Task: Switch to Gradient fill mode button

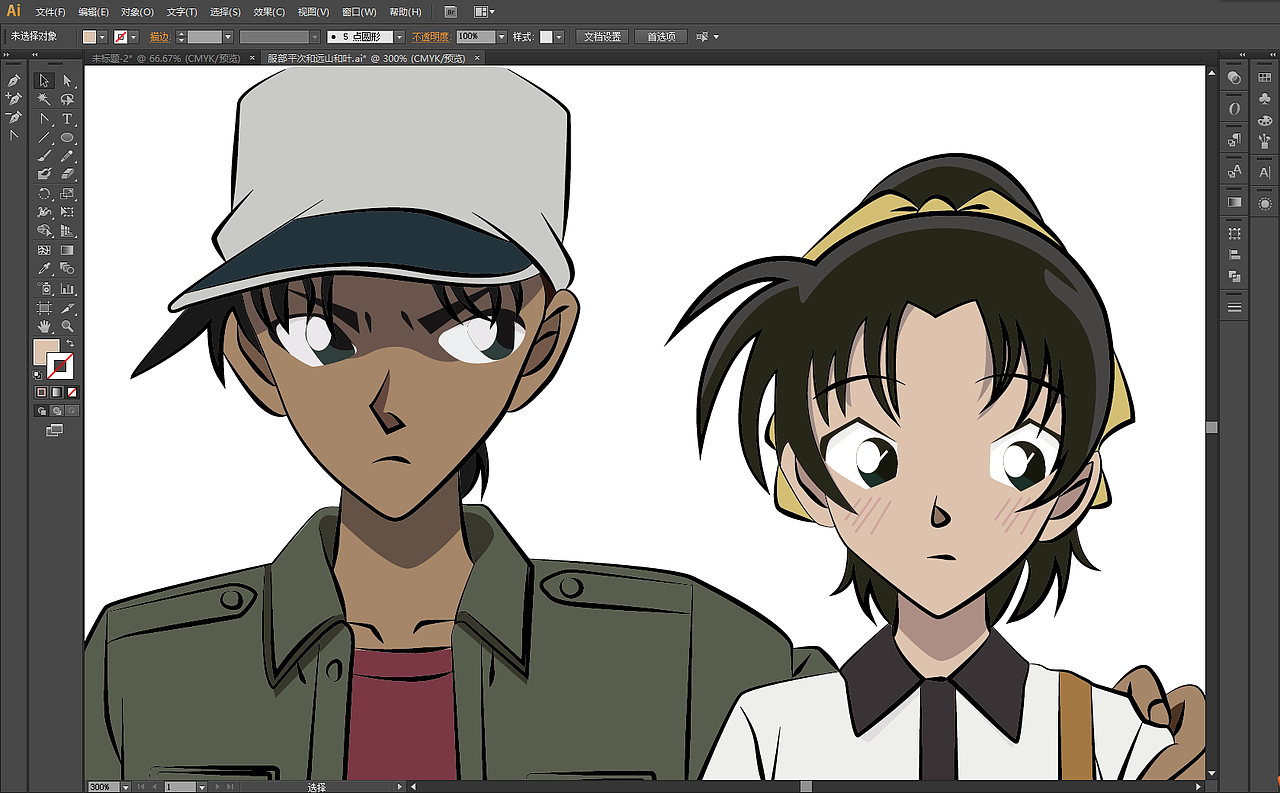Action: click(x=57, y=392)
